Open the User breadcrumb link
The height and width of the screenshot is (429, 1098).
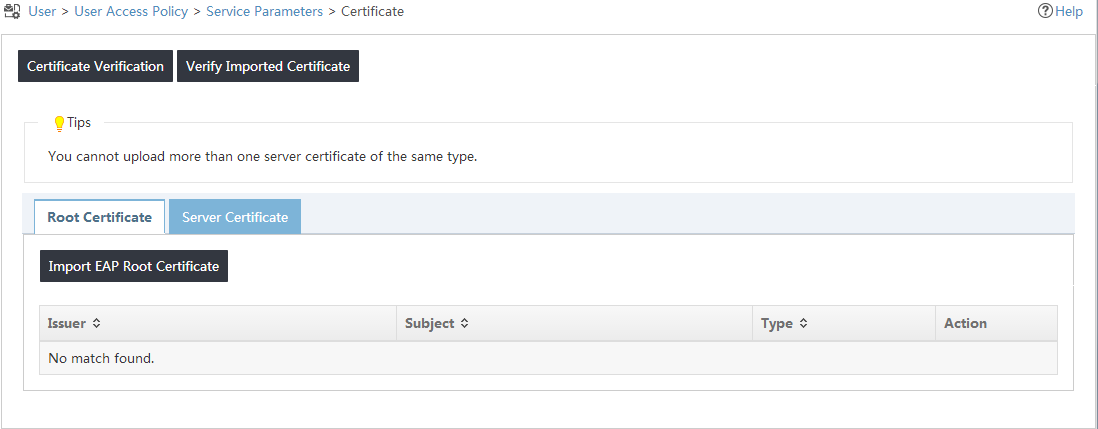pyautogui.click(x=42, y=11)
